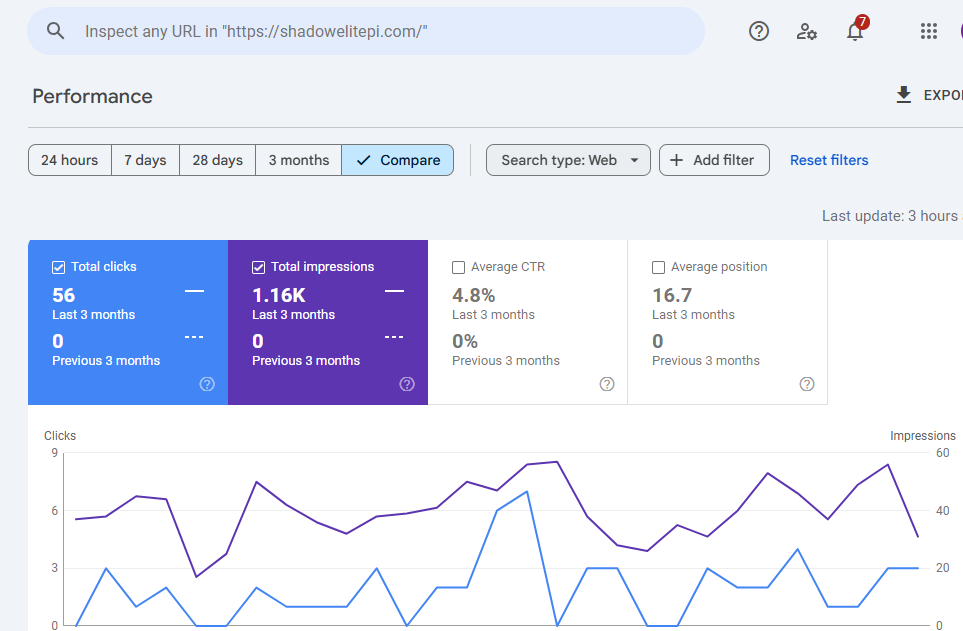Open the Google apps grid
This screenshot has width=963, height=631.
[929, 31]
